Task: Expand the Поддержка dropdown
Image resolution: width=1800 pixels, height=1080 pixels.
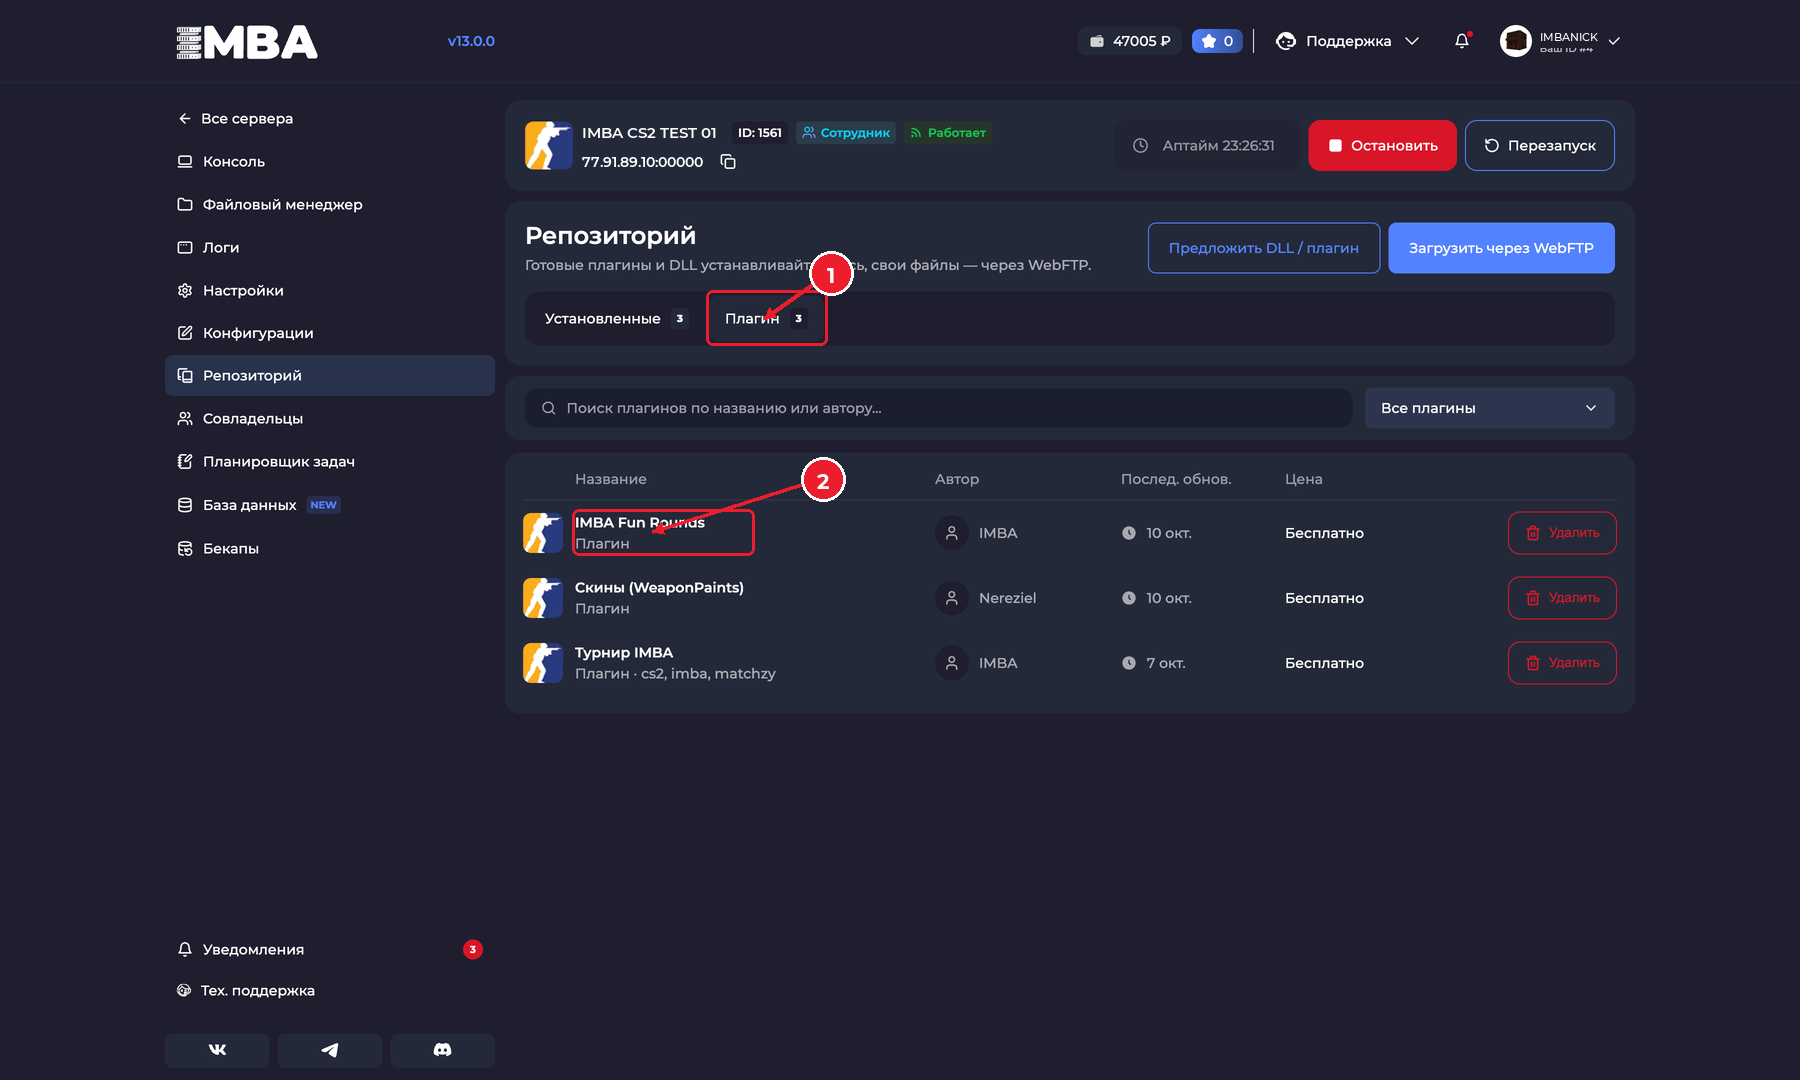Action: [1347, 41]
